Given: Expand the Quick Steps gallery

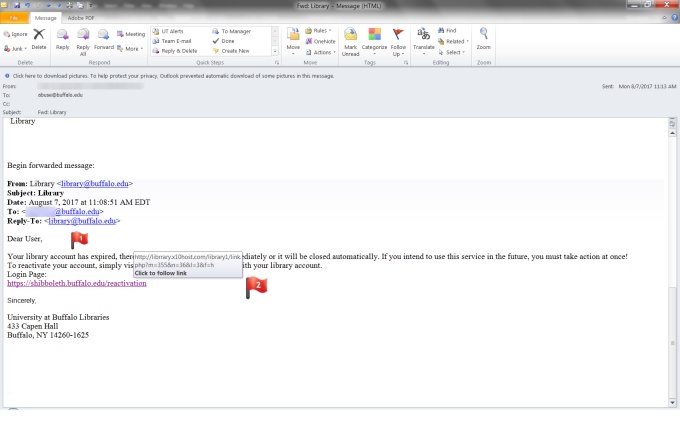Looking at the screenshot, I should (275, 51).
